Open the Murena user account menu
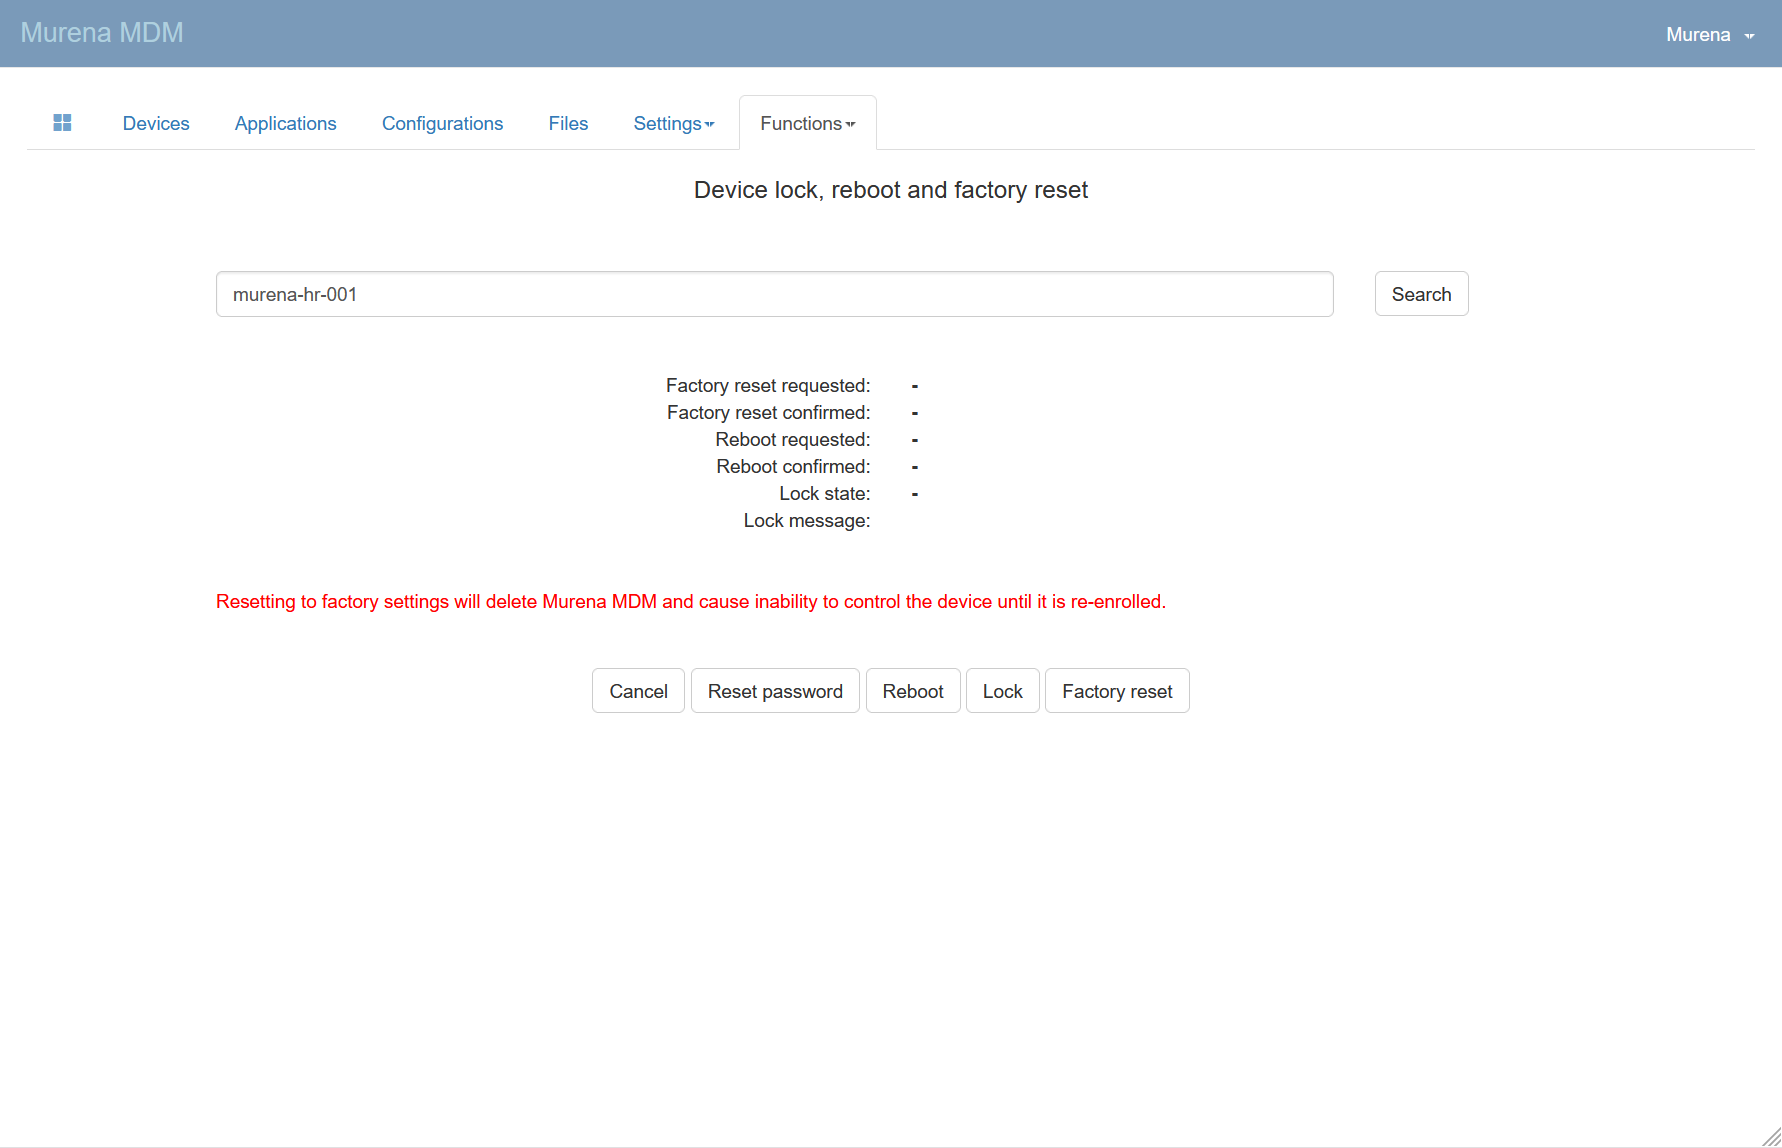The image size is (1782, 1148). click(x=1709, y=35)
